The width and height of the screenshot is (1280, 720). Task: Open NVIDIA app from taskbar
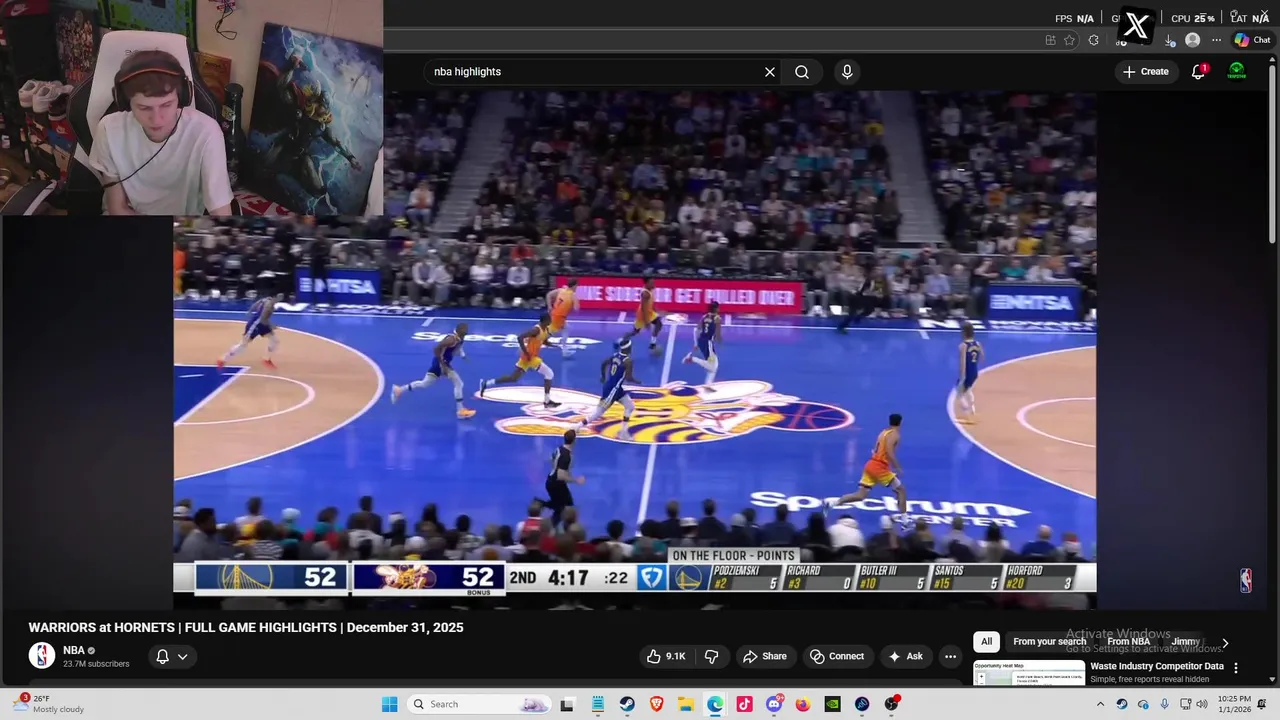(832, 704)
